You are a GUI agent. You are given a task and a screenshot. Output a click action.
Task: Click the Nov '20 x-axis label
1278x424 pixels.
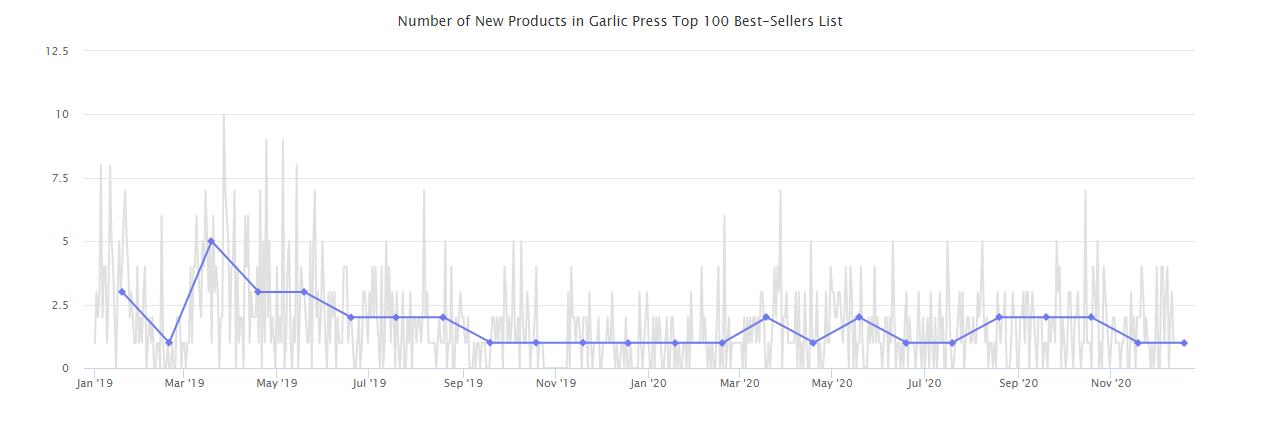[x=1110, y=383]
